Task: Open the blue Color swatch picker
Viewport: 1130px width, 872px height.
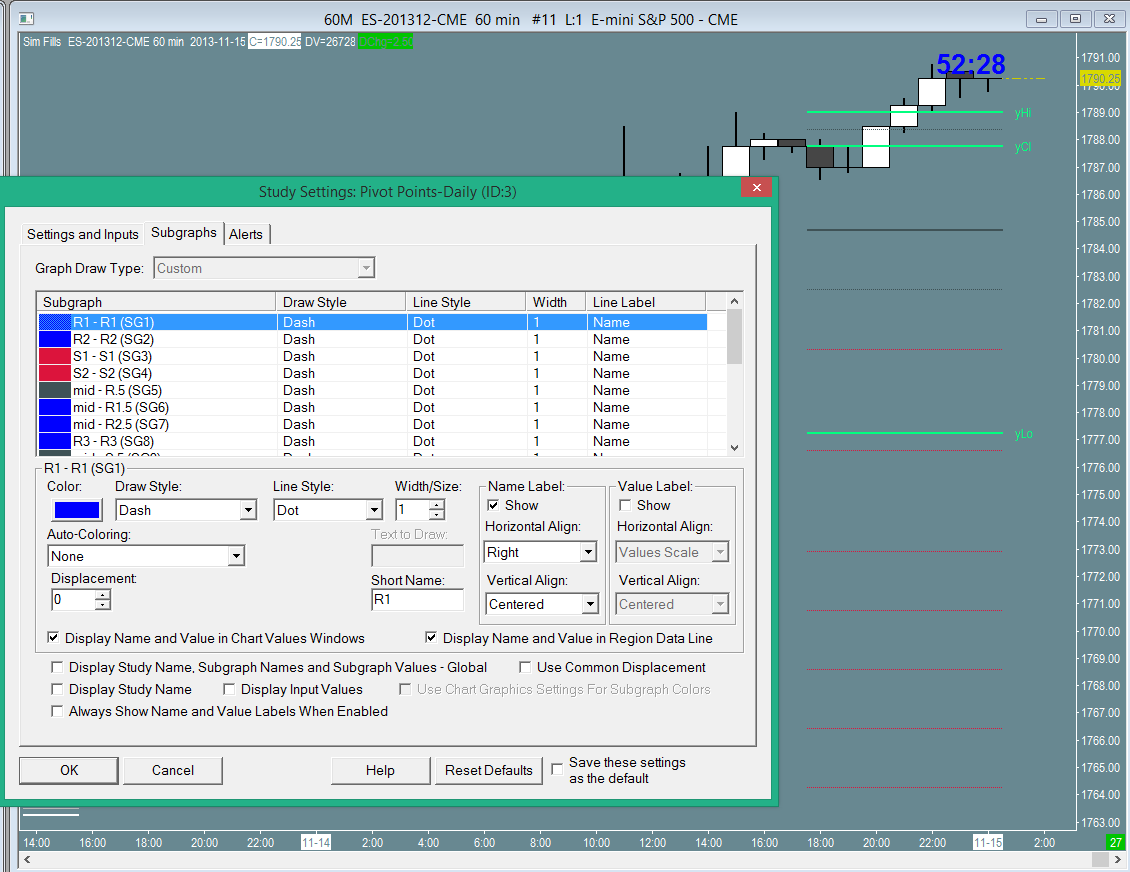Action: click(x=76, y=510)
